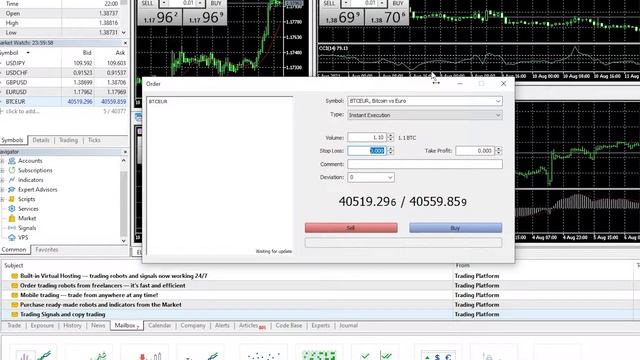The width and height of the screenshot is (640, 360).
Task: Open the Exposure tab in Toolbox
Action: pos(42,326)
